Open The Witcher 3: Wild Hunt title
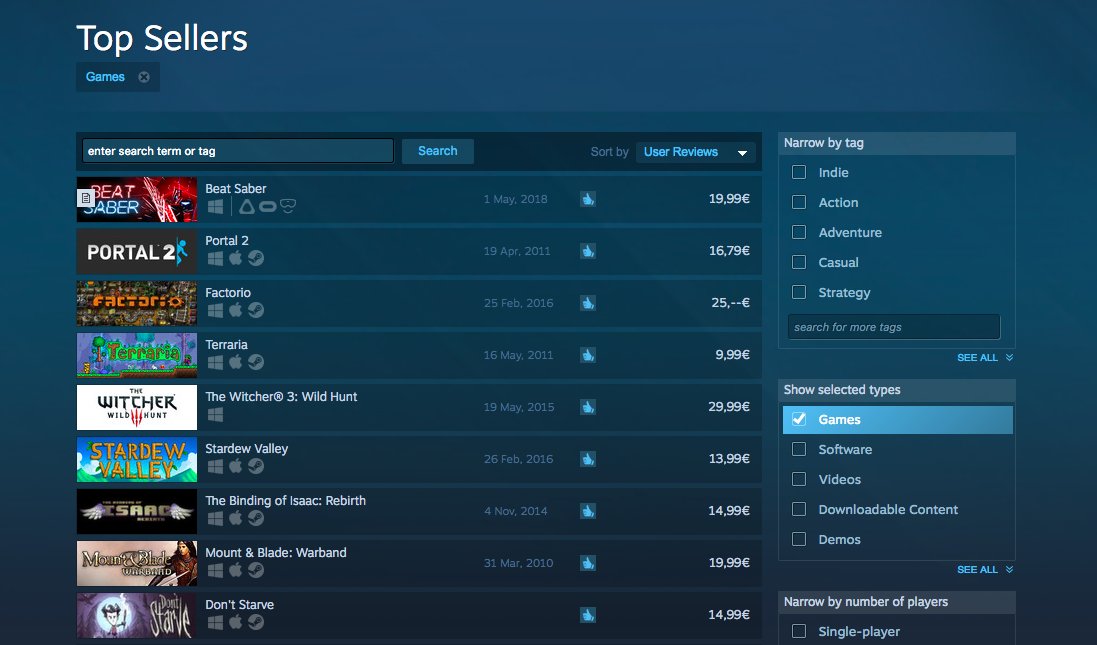Screen dimensions: 1097x645 (281, 397)
